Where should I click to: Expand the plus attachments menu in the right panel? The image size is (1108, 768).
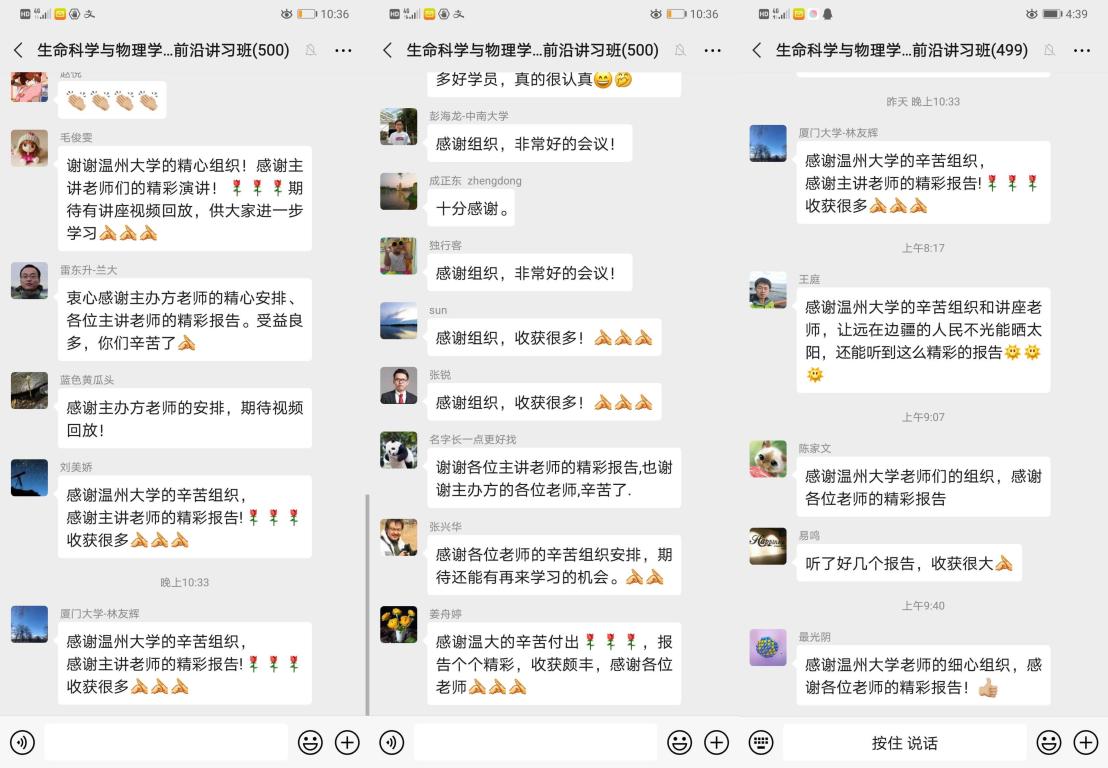coord(1085,742)
